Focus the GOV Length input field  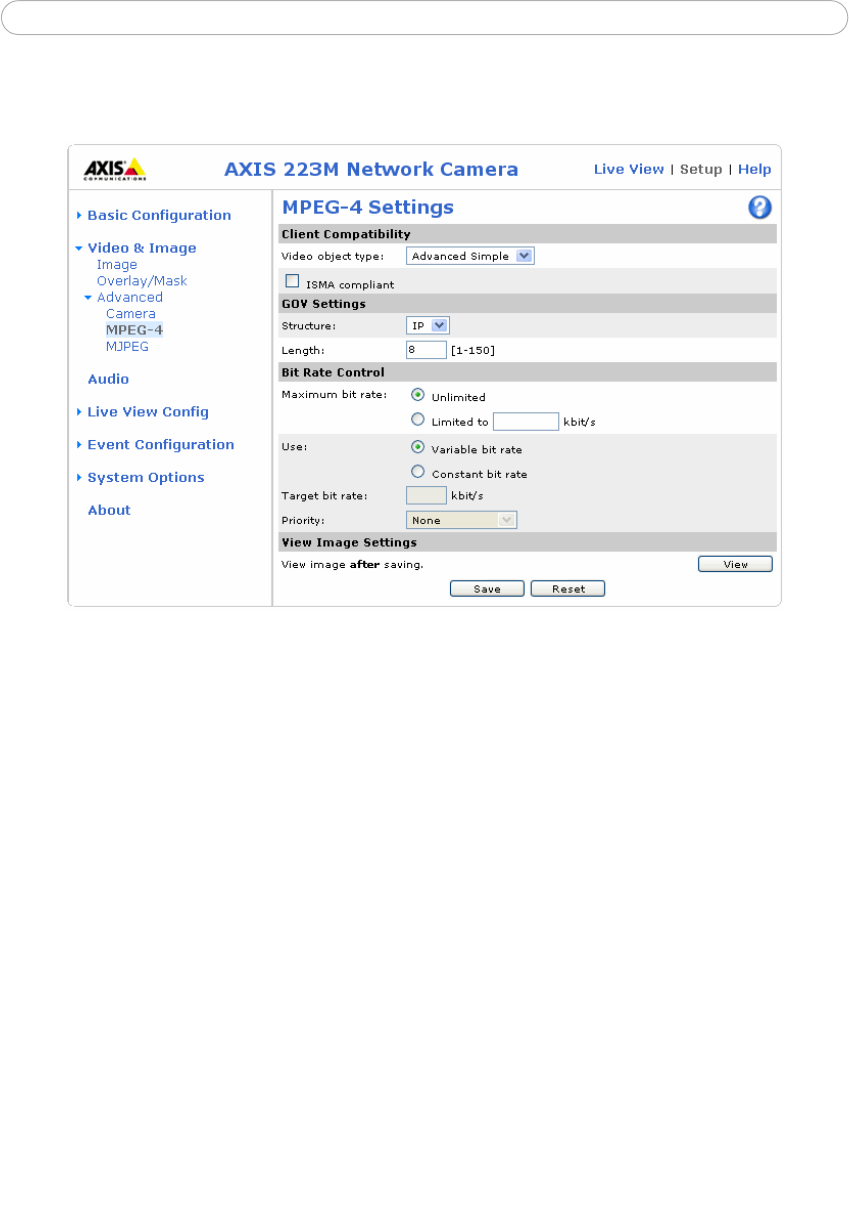click(426, 350)
